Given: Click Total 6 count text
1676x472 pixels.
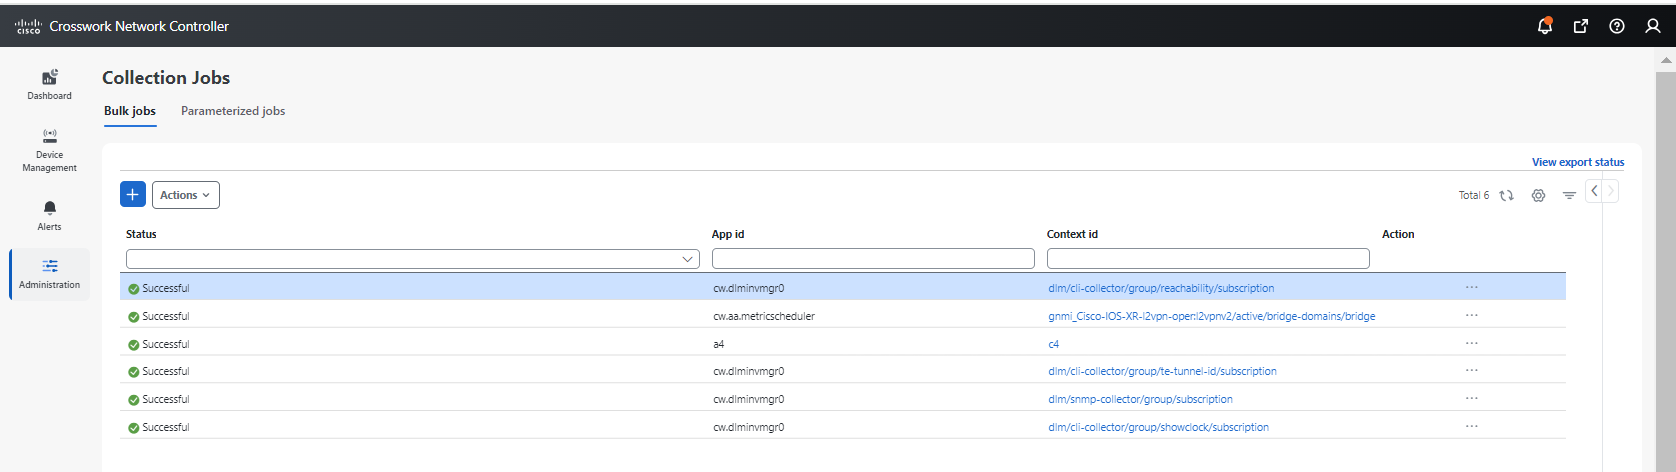Looking at the screenshot, I should point(1474,195).
